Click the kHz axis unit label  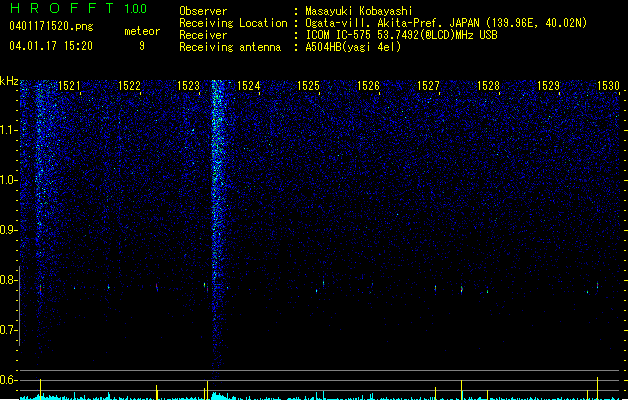click(x=9, y=81)
